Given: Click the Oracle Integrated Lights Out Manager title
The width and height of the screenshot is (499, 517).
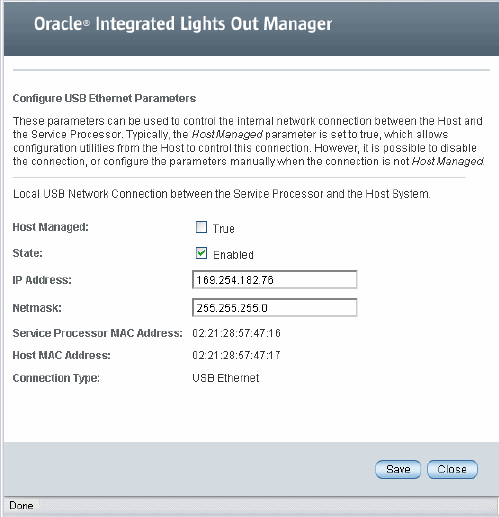Looking at the screenshot, I should tap(183, 24).
